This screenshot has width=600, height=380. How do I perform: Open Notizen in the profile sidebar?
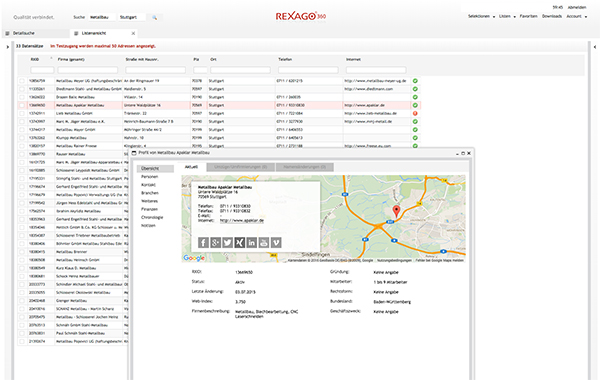coord(148,225)
